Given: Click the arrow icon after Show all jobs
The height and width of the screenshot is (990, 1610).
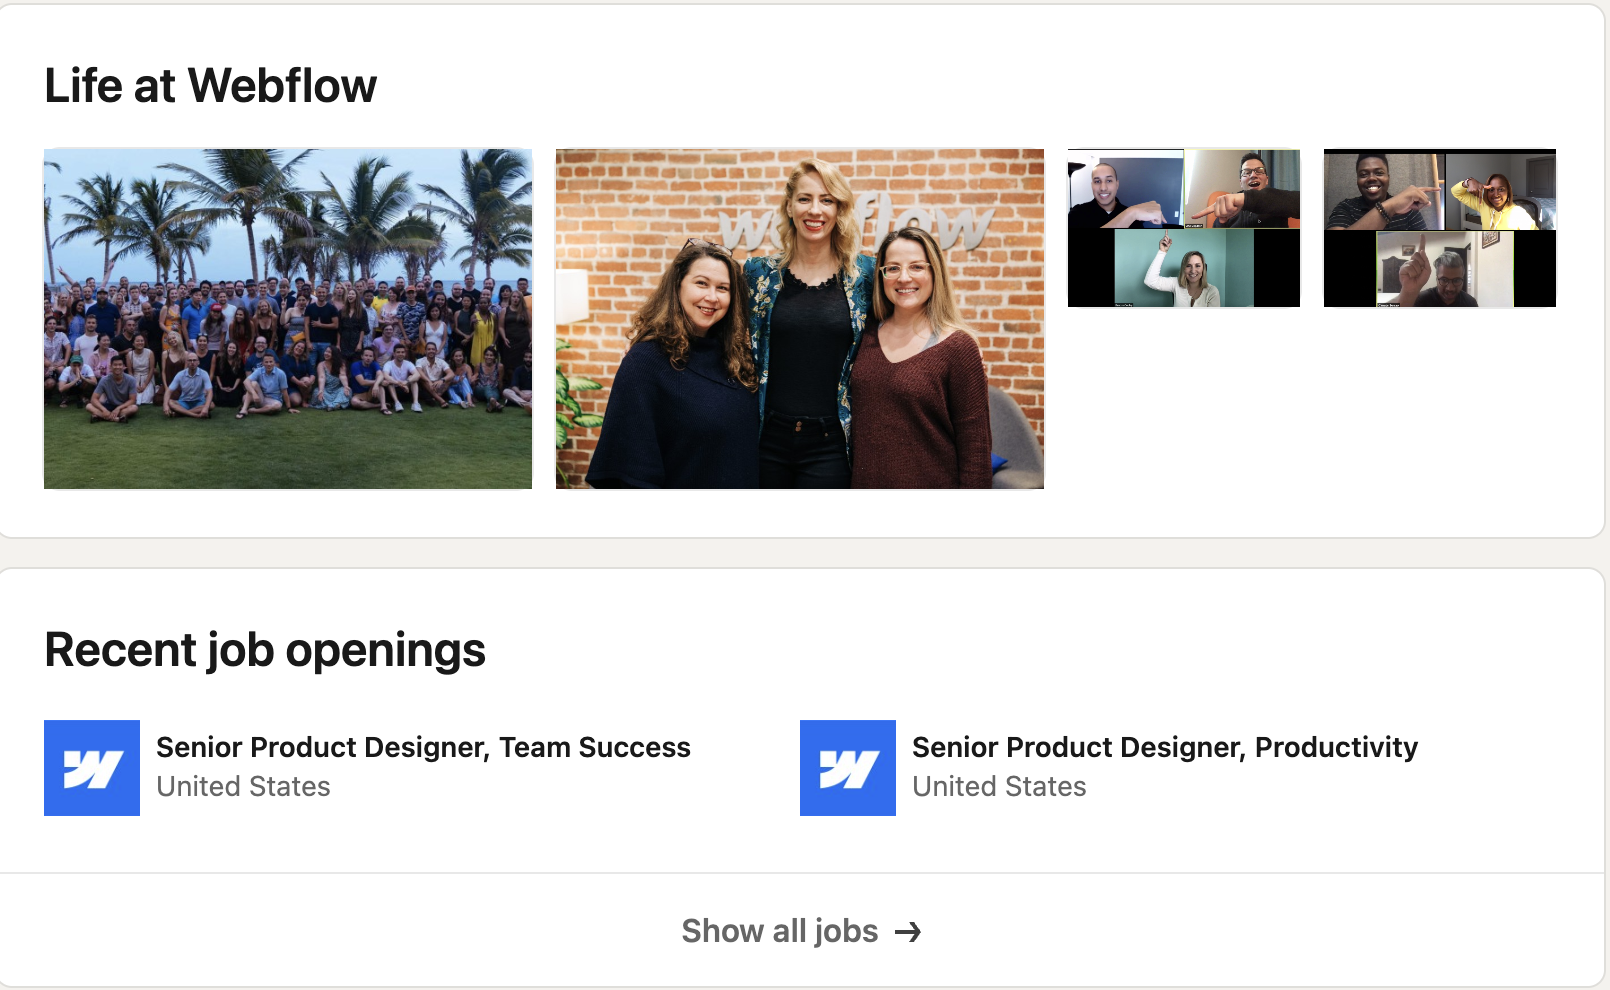Looking at the screenshot, I should pos(908,932).
